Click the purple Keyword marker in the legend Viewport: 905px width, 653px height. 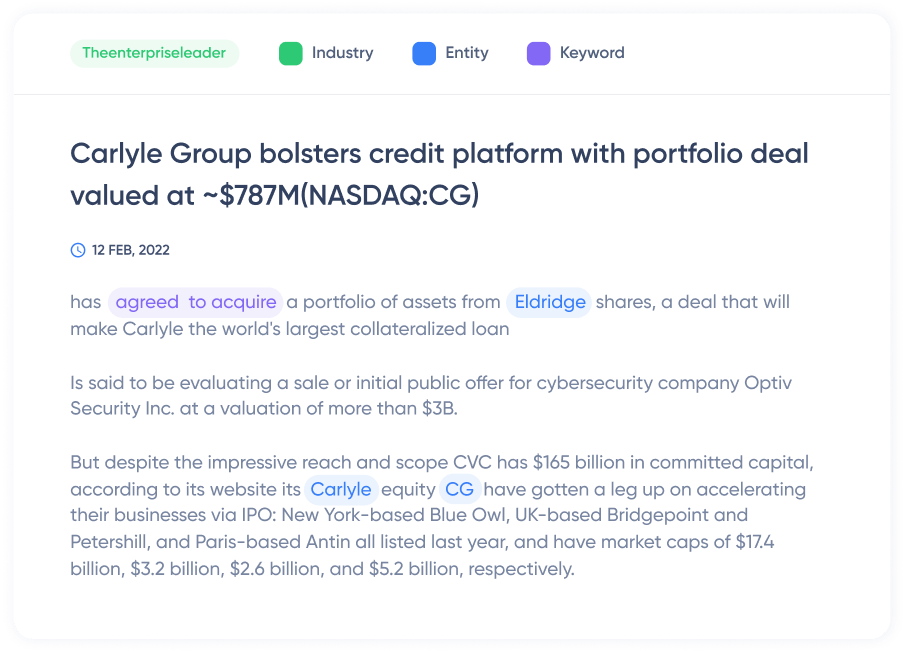point(540,52)
